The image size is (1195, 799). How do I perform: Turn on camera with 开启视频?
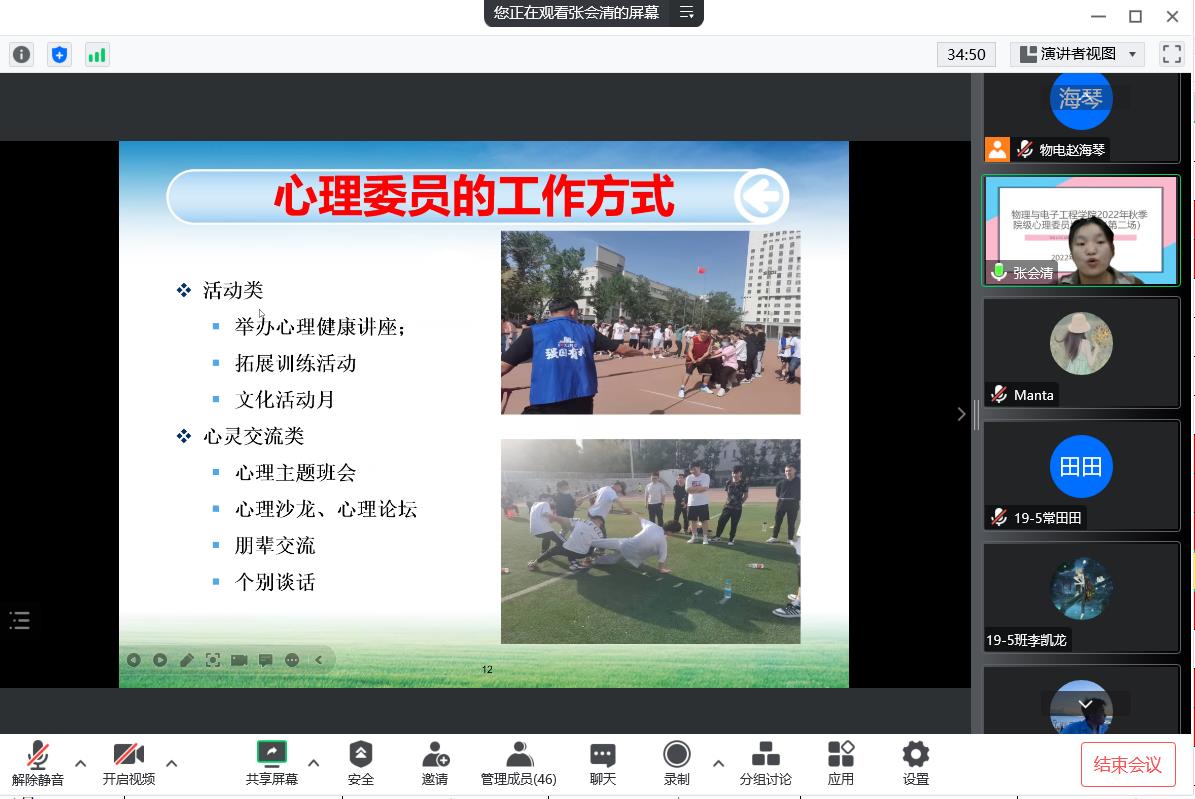click(128, 763)
